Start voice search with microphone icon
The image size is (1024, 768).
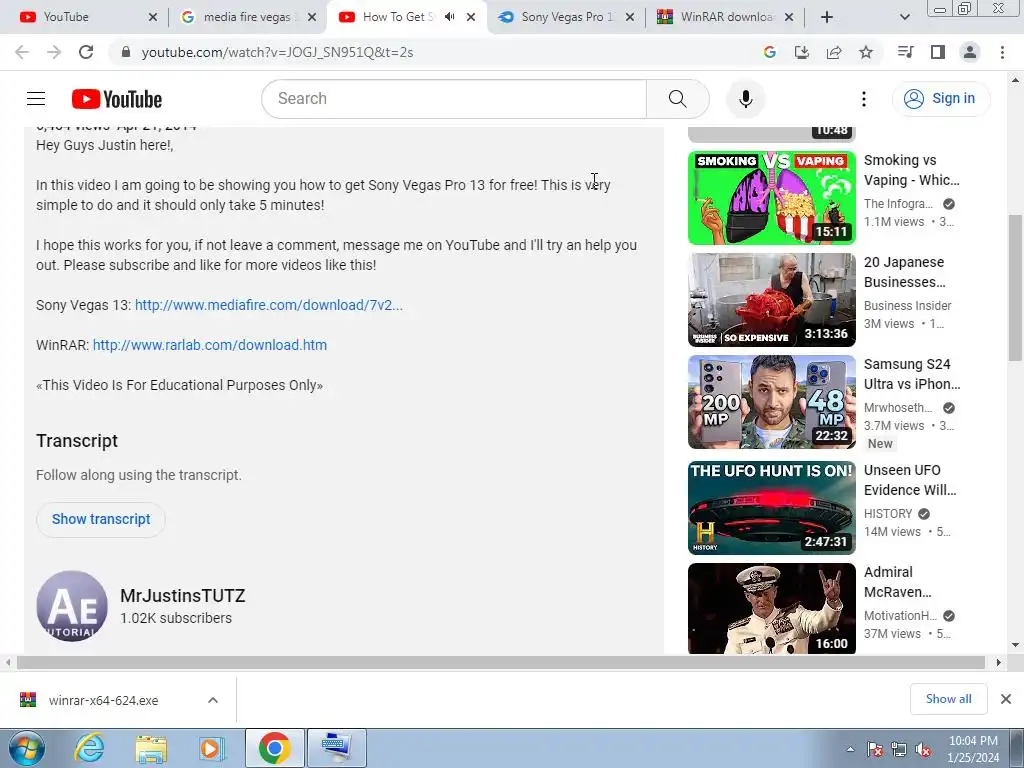(x=745, y=99)
